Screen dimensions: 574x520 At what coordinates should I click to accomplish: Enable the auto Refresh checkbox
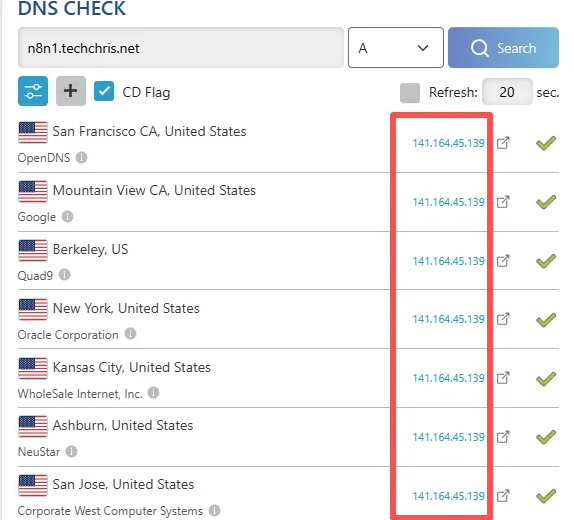click(x=410, y=93)
